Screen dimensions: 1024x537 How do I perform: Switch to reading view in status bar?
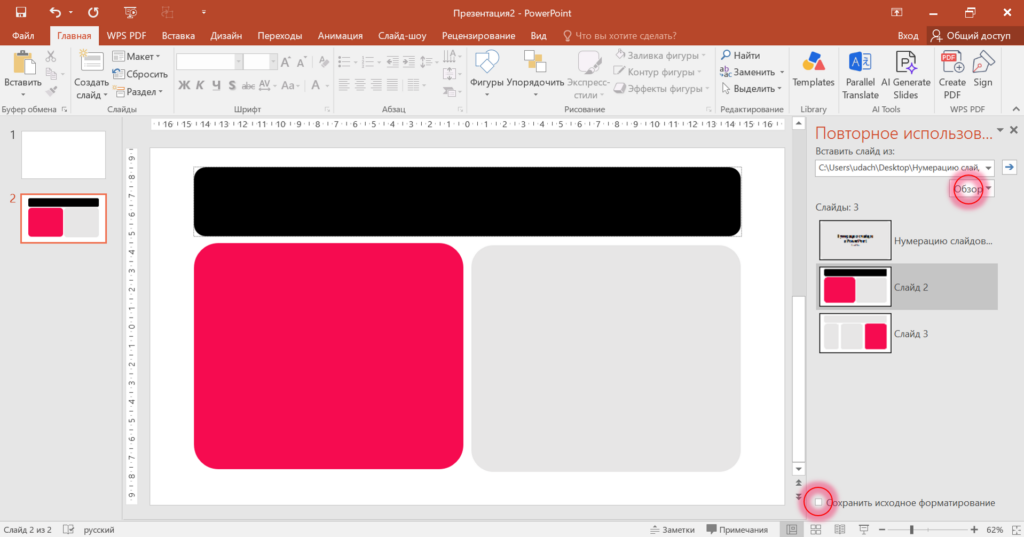point(840,530)
